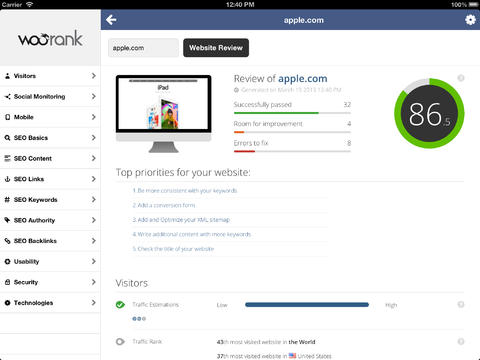The image size is (480, 360).
Task: Click the Errors to fix progress bar
Action: pyautogui.click(x=292, y=151)
